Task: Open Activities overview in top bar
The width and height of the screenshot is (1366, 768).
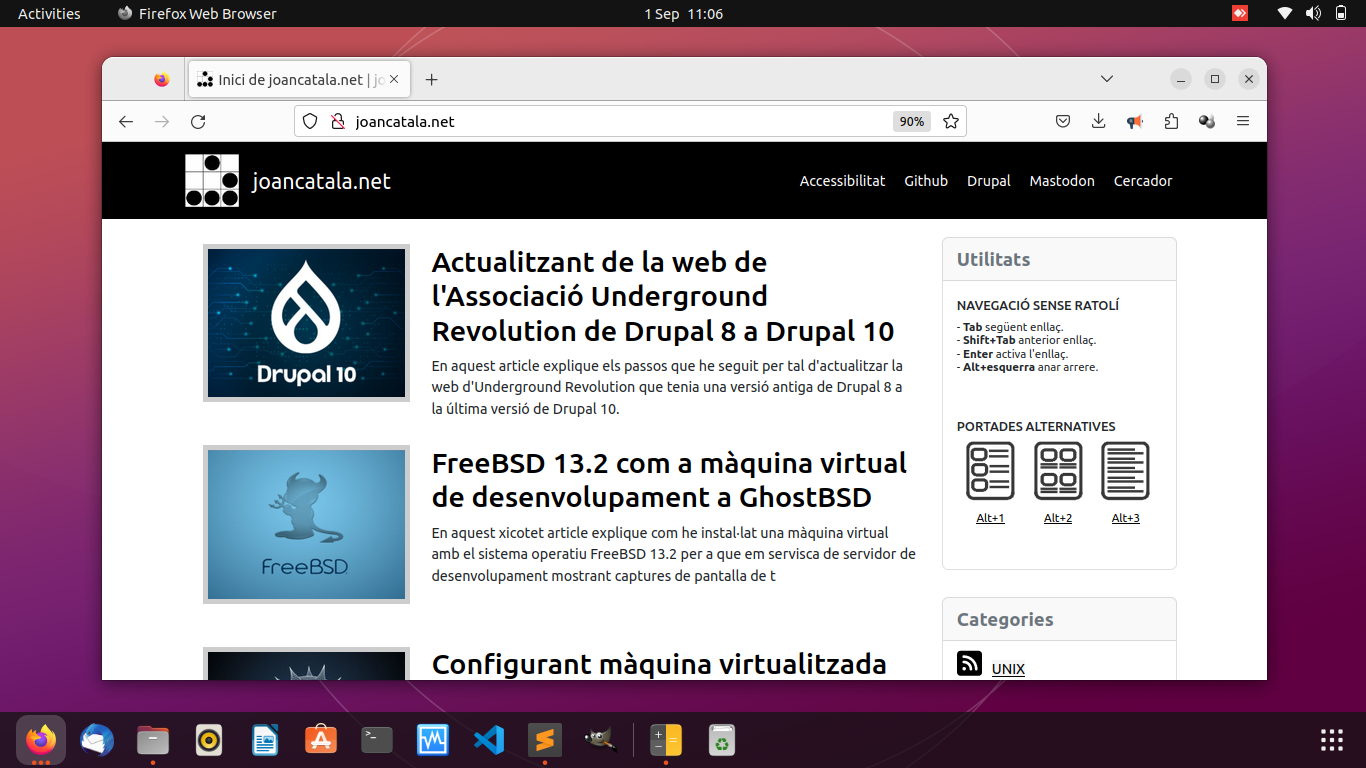Action: pos(49,13)
